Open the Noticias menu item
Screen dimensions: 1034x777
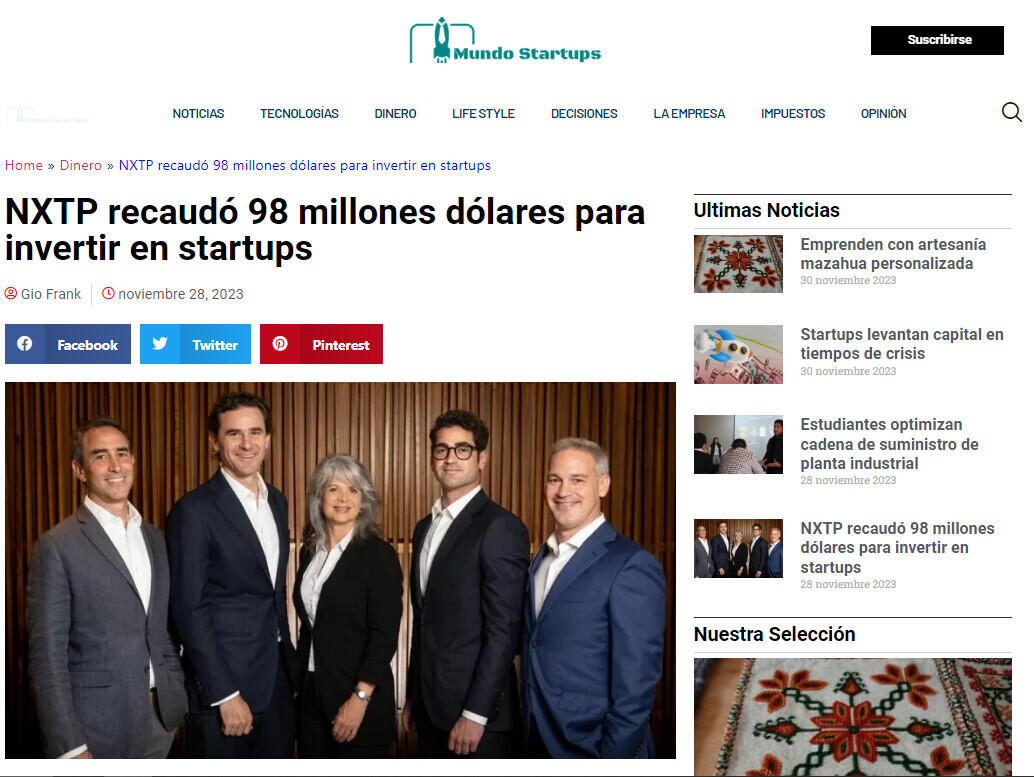coord(198,113)
